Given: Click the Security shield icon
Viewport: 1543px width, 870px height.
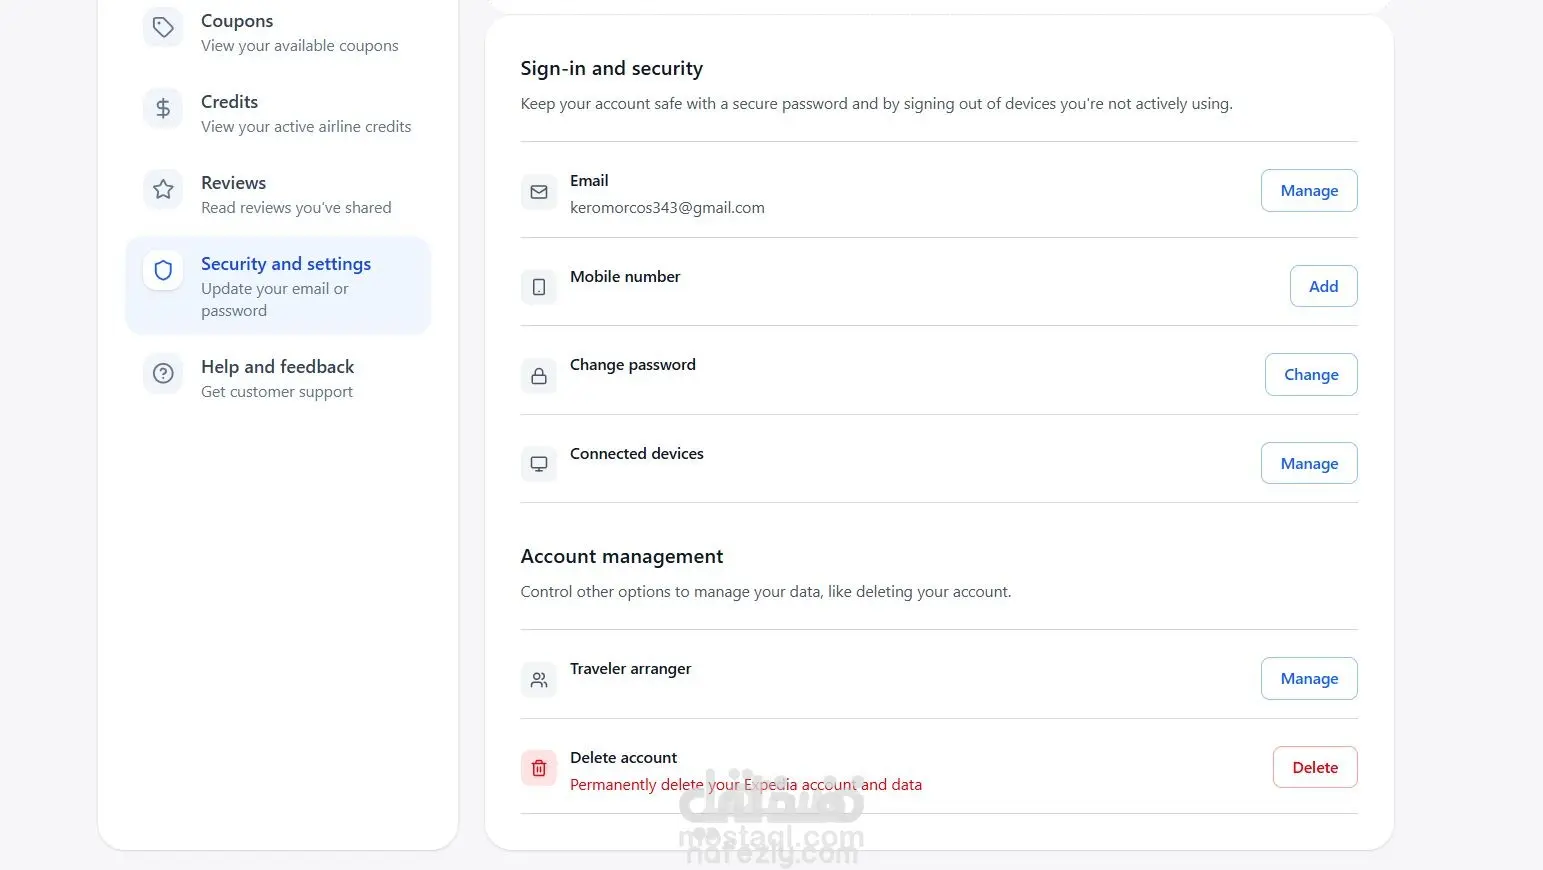Looking at the screenshot, I should pyautogui.click(x=163, y=270).
